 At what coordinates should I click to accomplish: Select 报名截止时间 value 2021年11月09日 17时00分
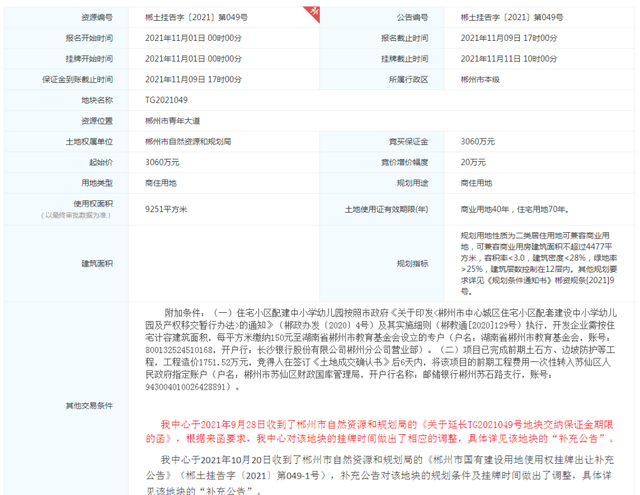click(x=509, y=38)
